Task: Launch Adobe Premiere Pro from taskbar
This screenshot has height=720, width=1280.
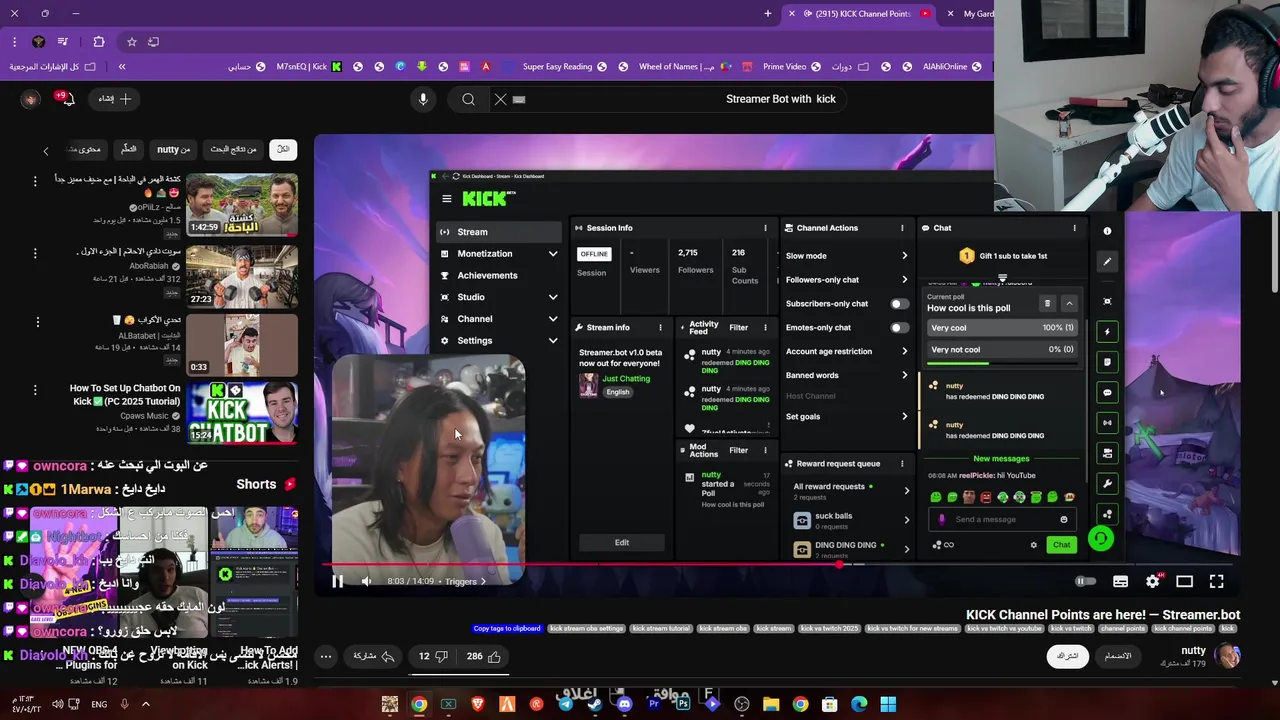Action: pos(654,705)
